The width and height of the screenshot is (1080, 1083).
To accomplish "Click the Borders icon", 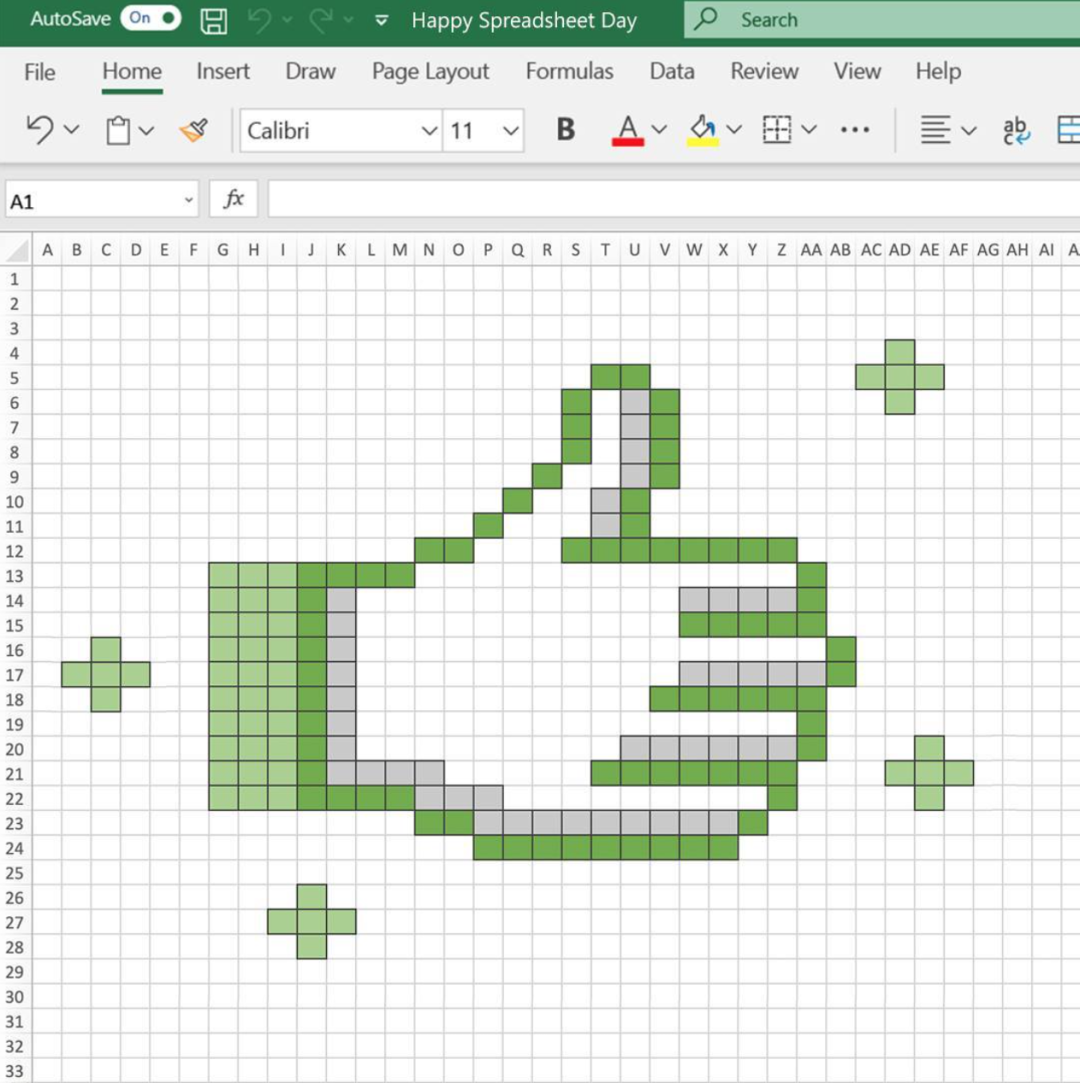I will [777, 129].
